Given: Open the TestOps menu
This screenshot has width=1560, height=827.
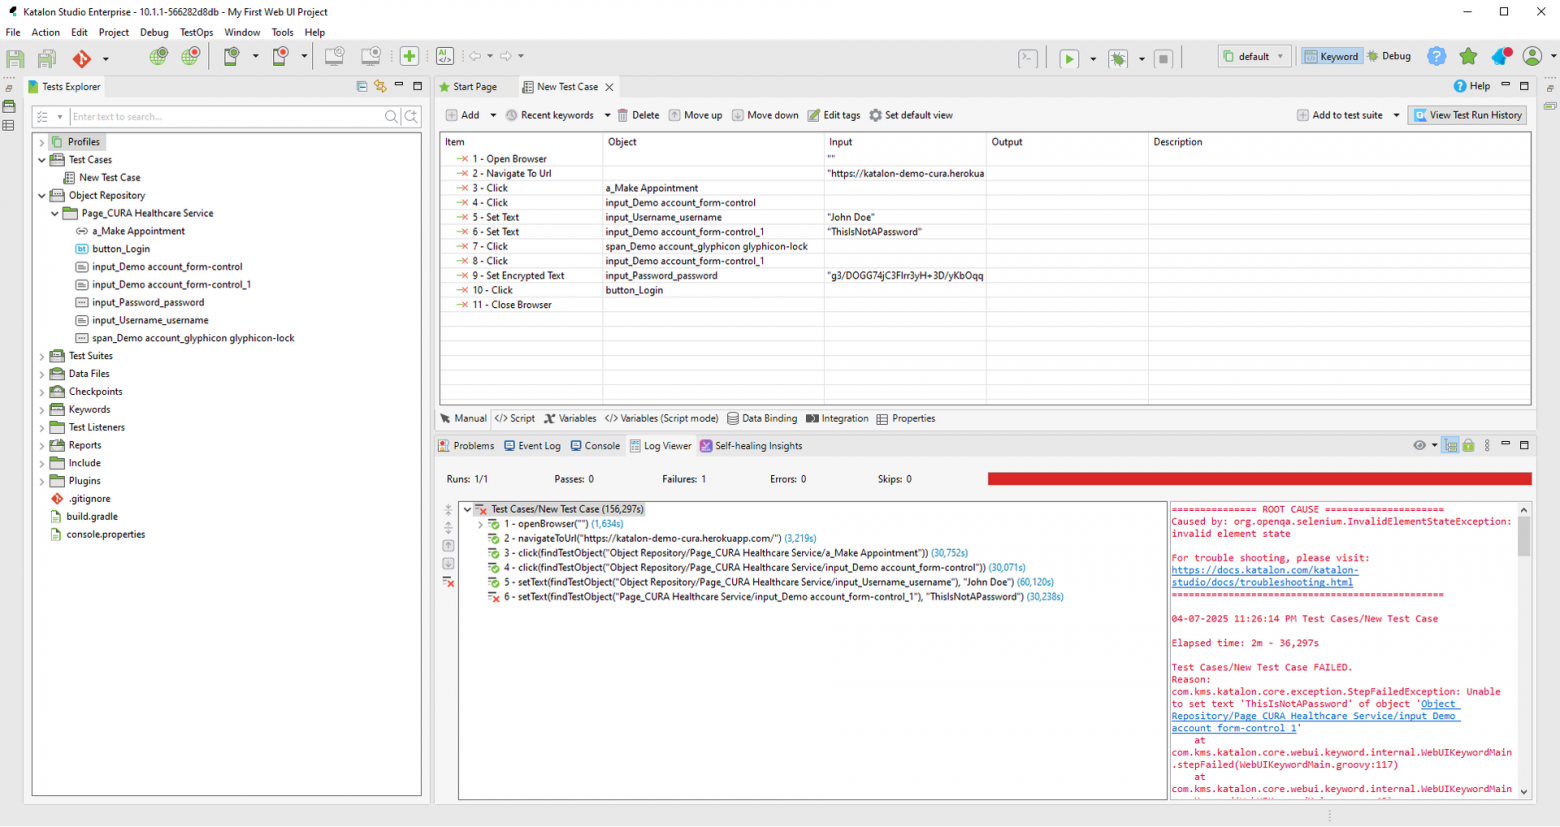Looking at the screenshot, I should click(196, 32).
